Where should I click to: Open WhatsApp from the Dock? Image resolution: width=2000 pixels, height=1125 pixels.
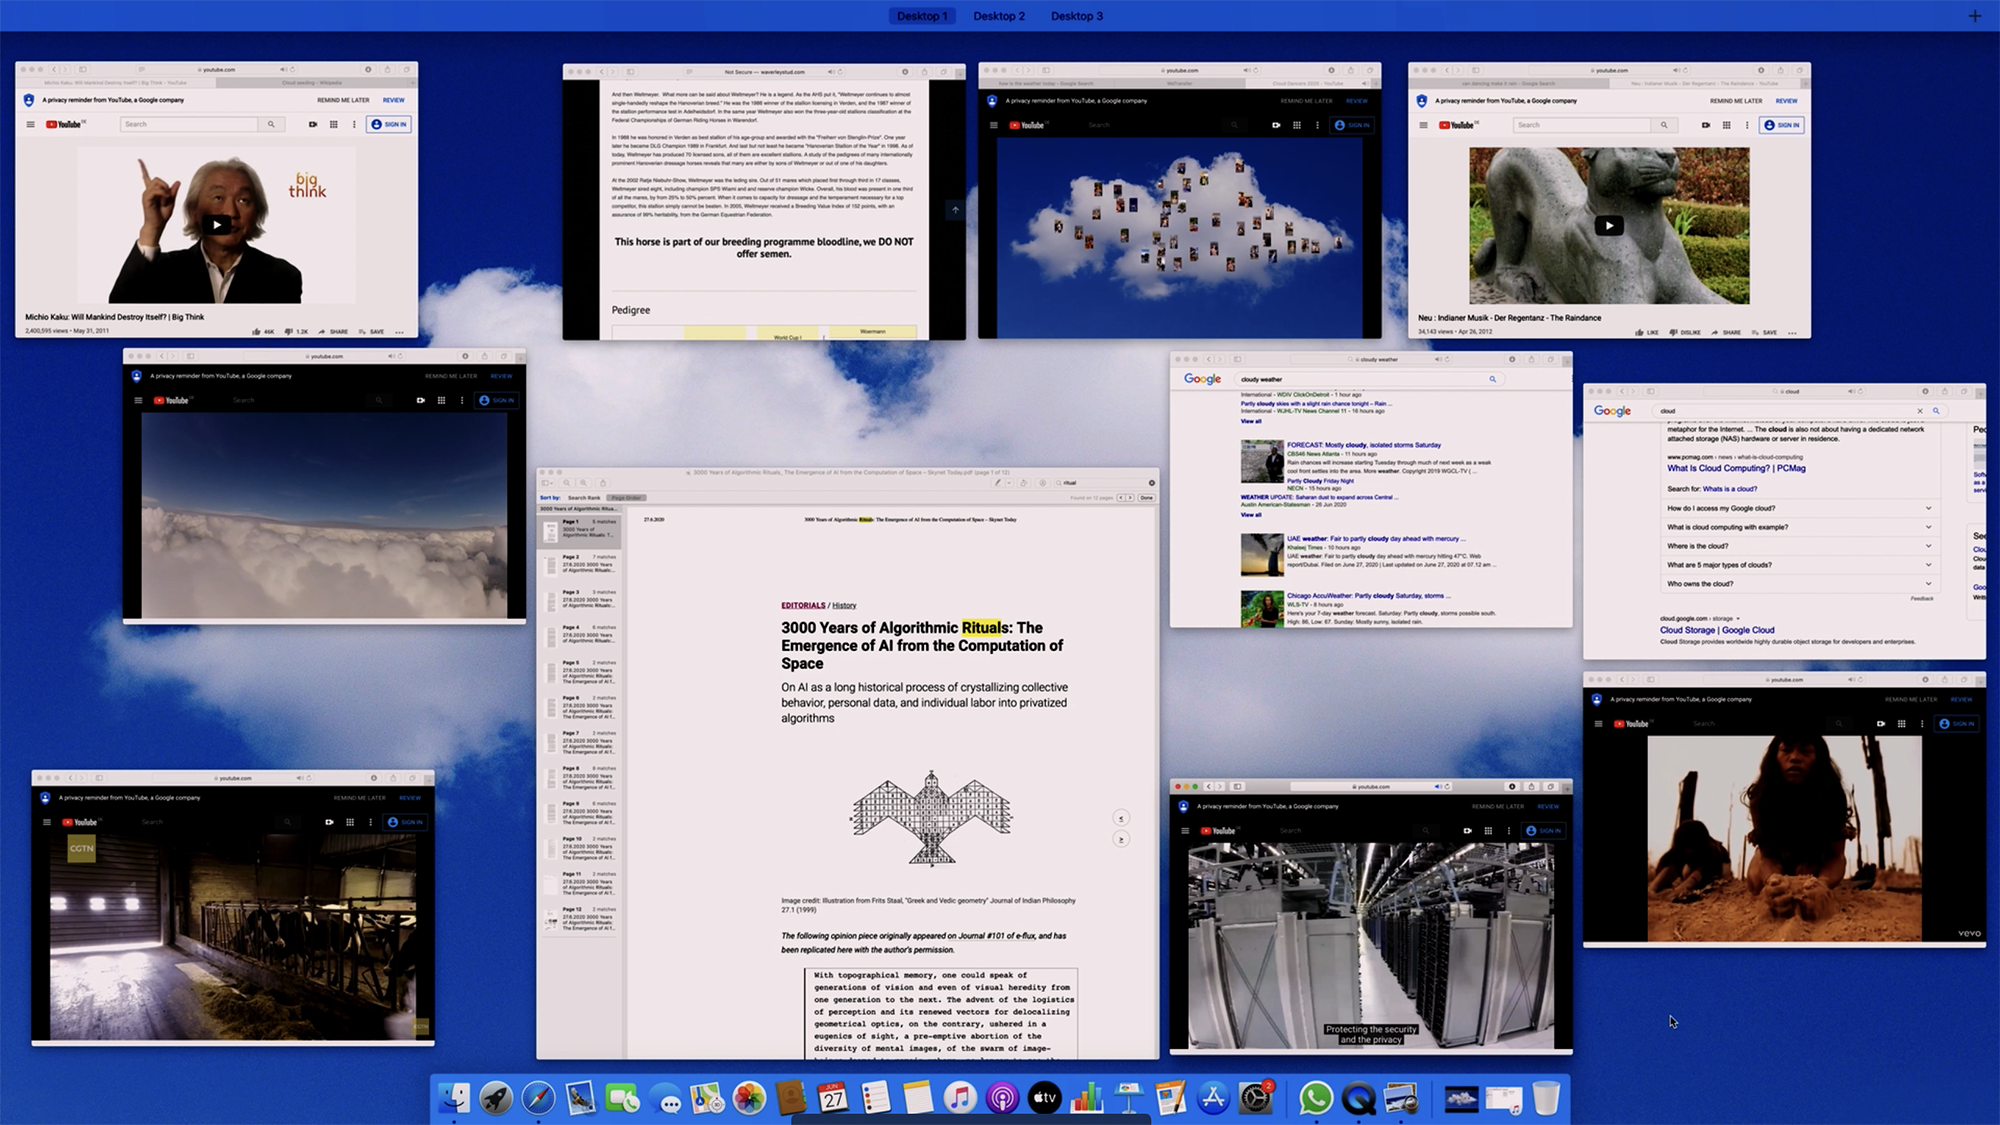[1316, 1098]
